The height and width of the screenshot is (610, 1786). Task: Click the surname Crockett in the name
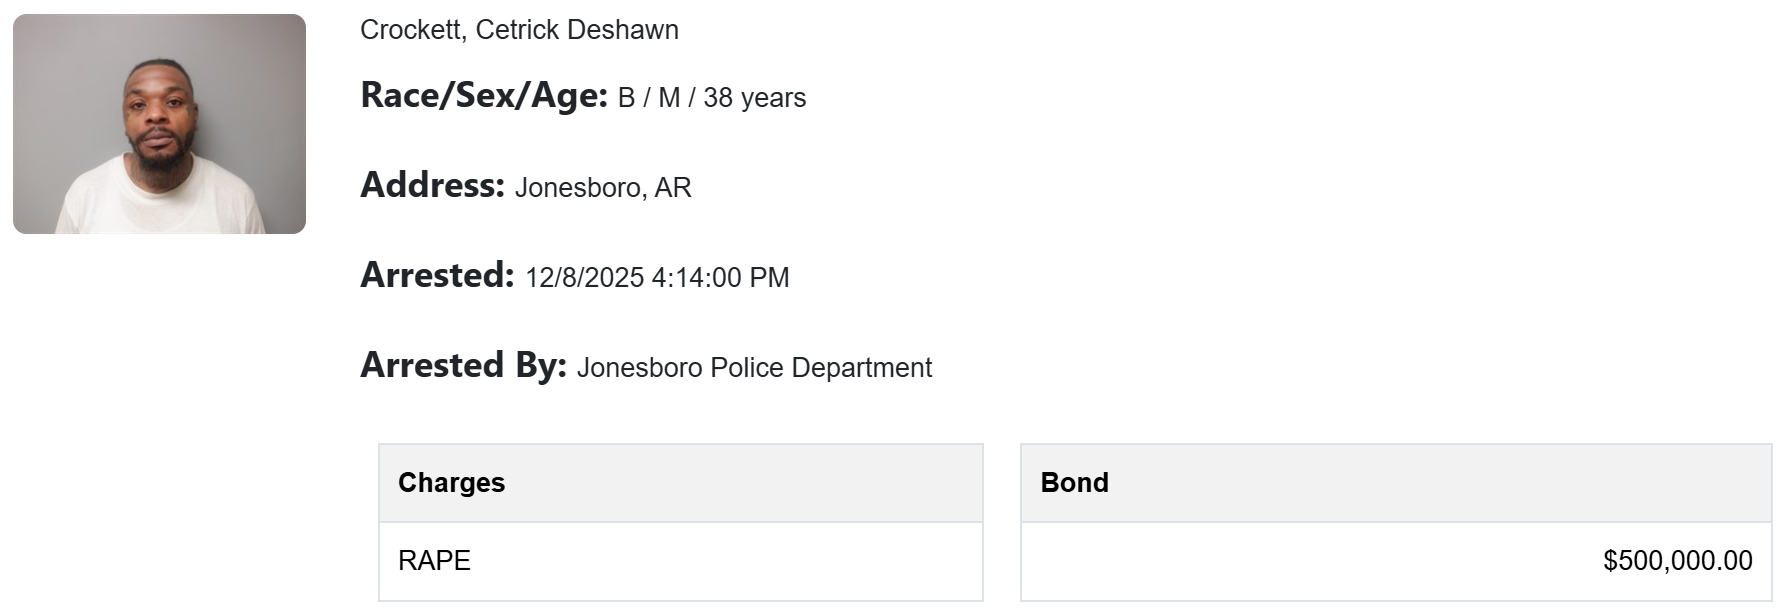(412, 30)
